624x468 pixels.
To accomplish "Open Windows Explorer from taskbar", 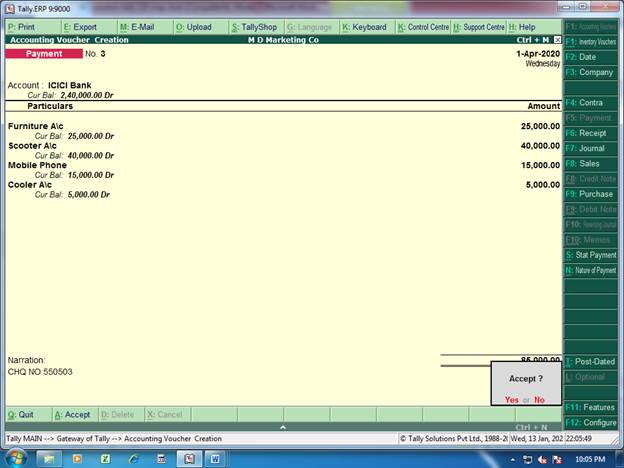I will pos(49,459).
